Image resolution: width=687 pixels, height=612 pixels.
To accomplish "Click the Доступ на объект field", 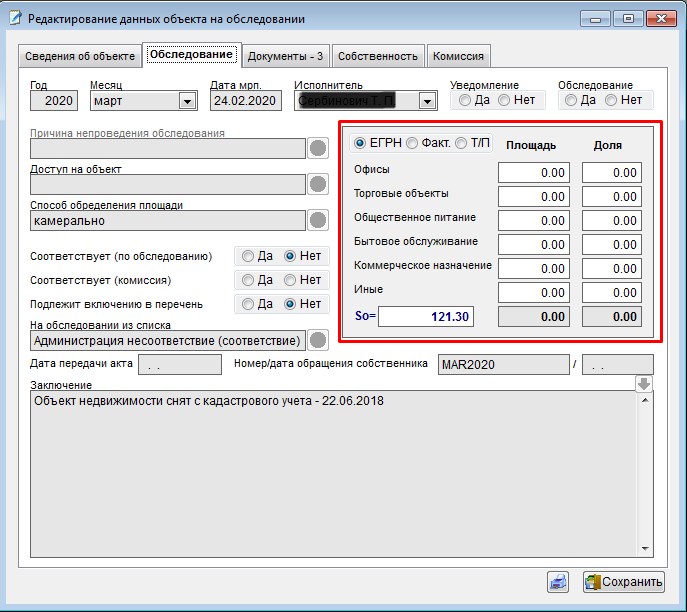I will tap(168, 184).
